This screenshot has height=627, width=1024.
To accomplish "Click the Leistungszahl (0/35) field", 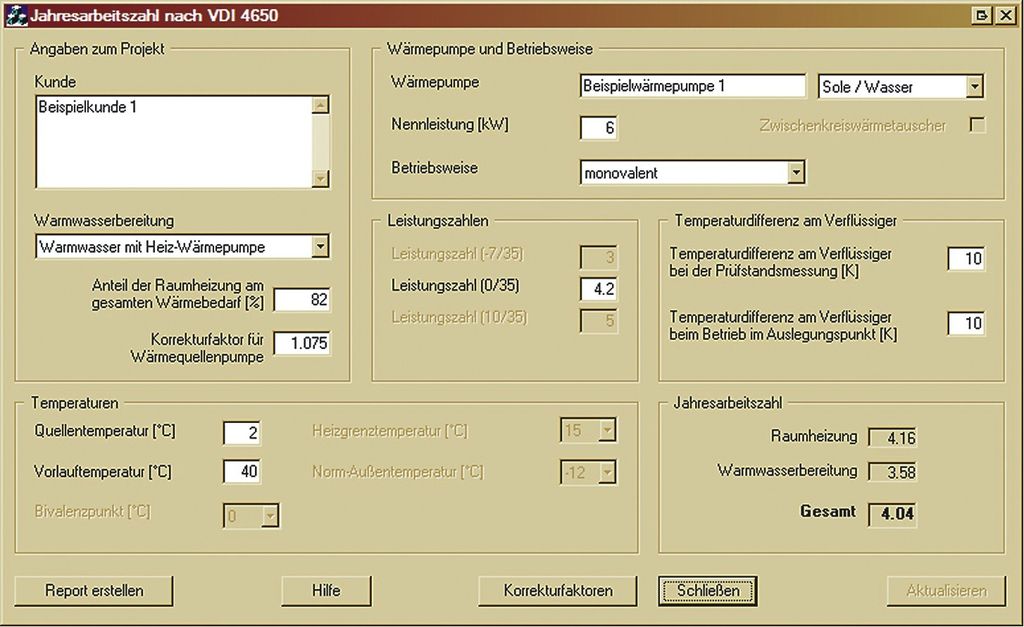I will [x=598, y=289].
